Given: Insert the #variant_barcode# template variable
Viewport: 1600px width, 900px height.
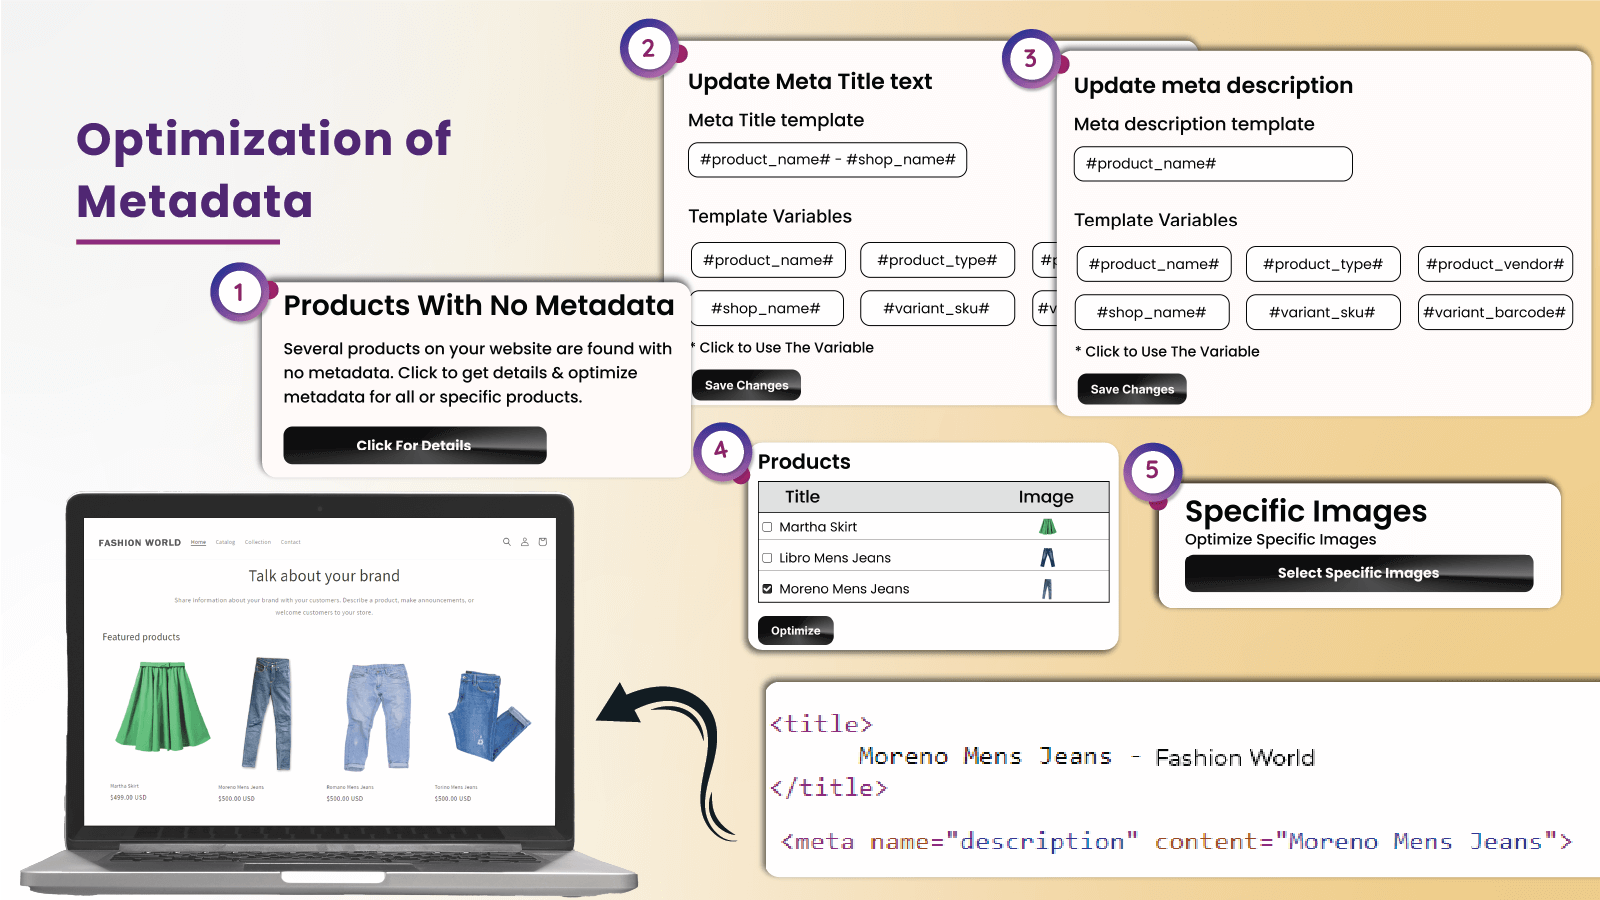Looking at the screenshot, I should (1494, 312).
